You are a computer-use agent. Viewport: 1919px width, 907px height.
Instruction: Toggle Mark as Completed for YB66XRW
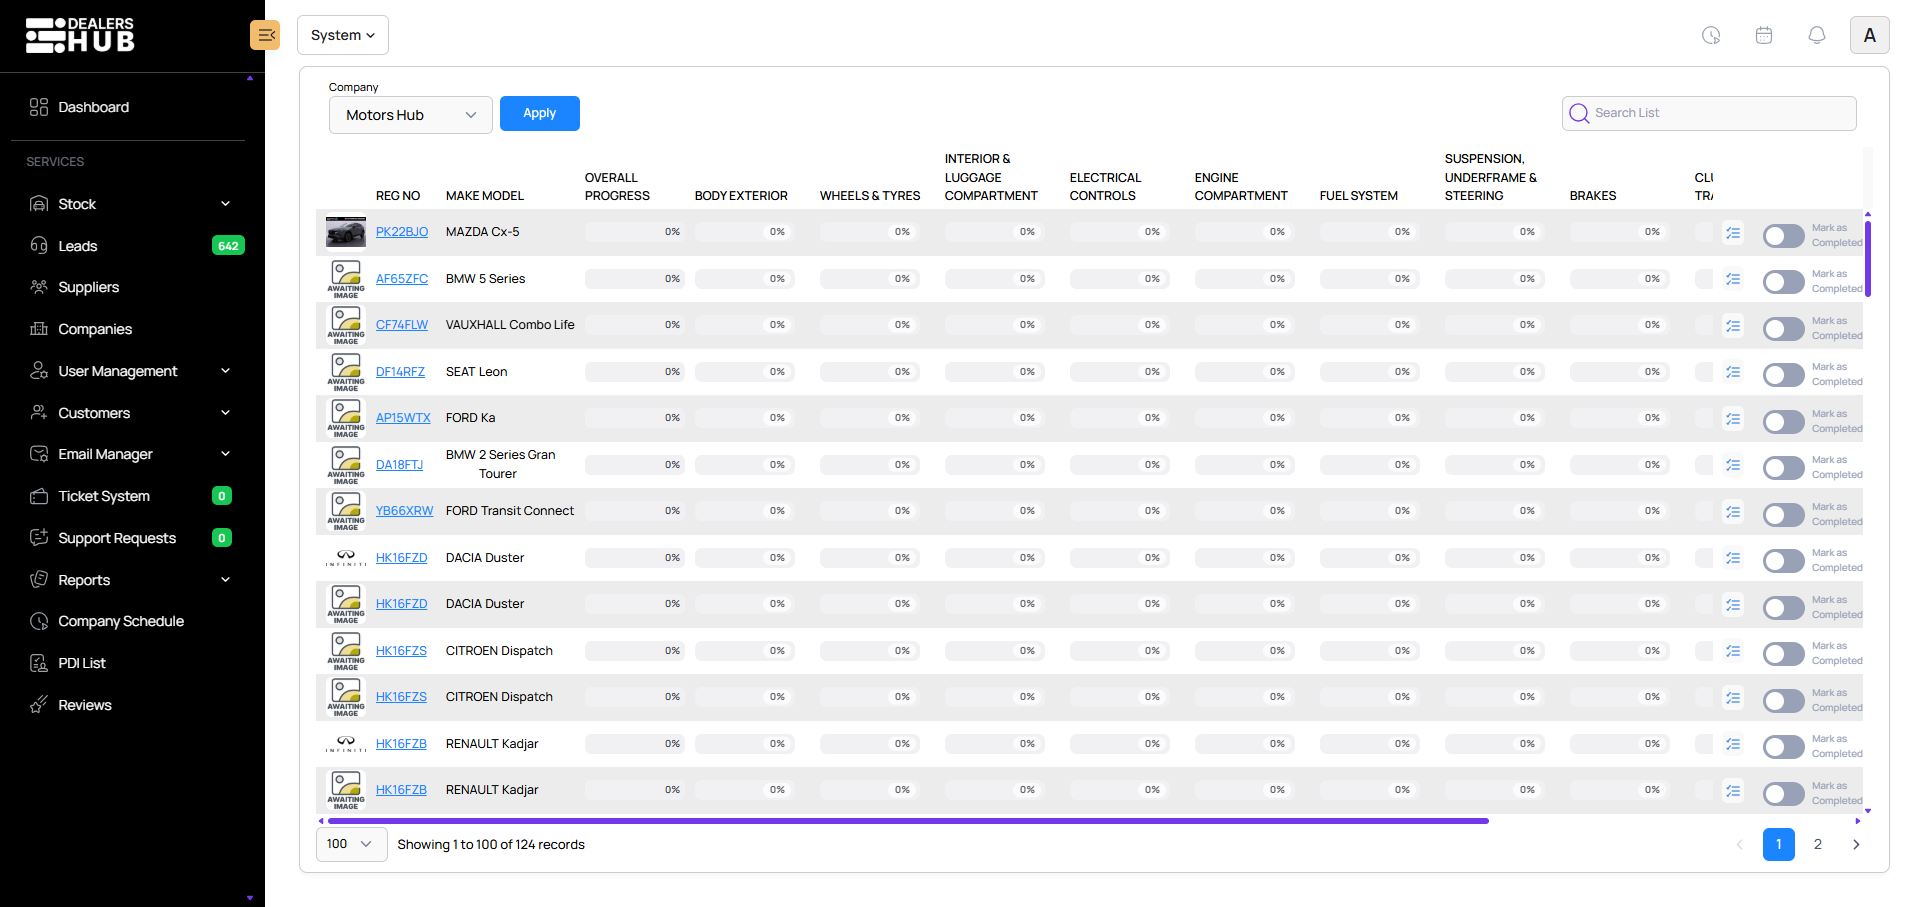[1783, 515]
